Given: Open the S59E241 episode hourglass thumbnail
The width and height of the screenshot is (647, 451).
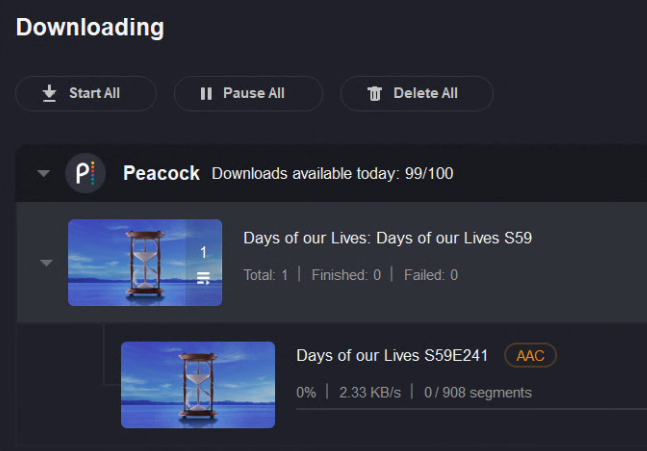Looking at the screenshot, I should pyautogui.click(x=198, y=385).
